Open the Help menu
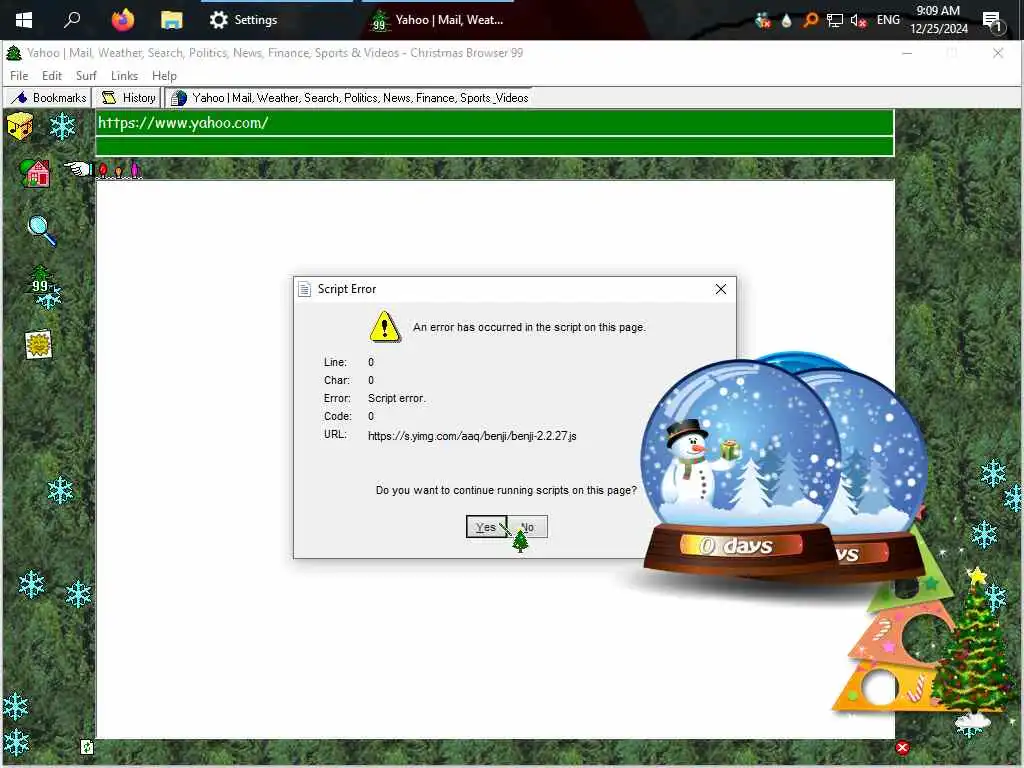Screen dimensions: 1024x768 pos(164,76)
